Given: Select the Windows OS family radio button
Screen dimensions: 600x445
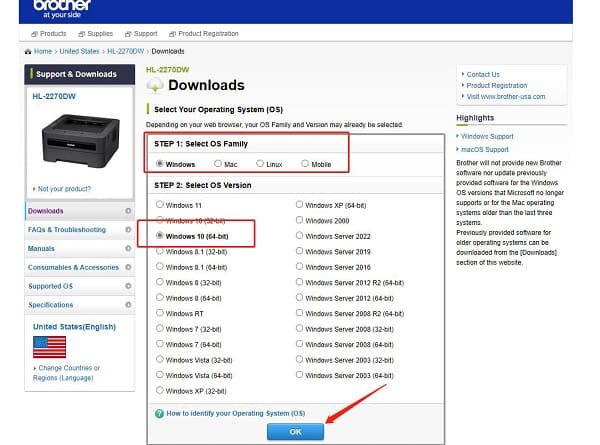Looking at the screenshot, I should point(160,164).
